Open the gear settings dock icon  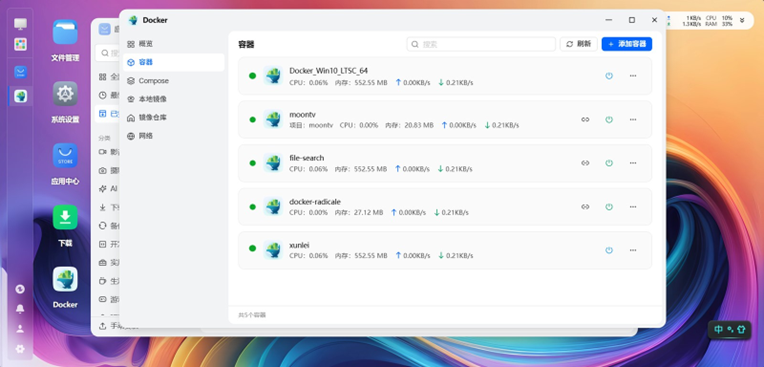pos(20,349)
